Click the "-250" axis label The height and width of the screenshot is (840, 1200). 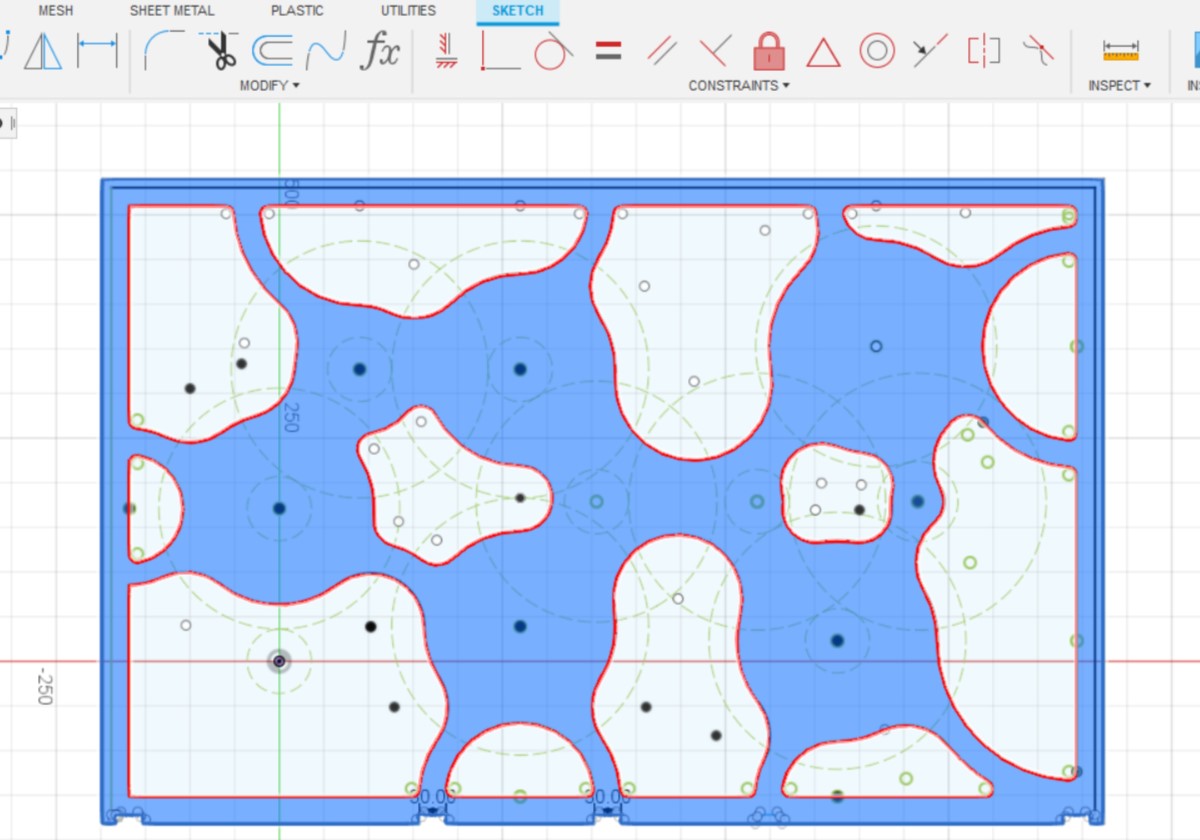tap(44, 687)
